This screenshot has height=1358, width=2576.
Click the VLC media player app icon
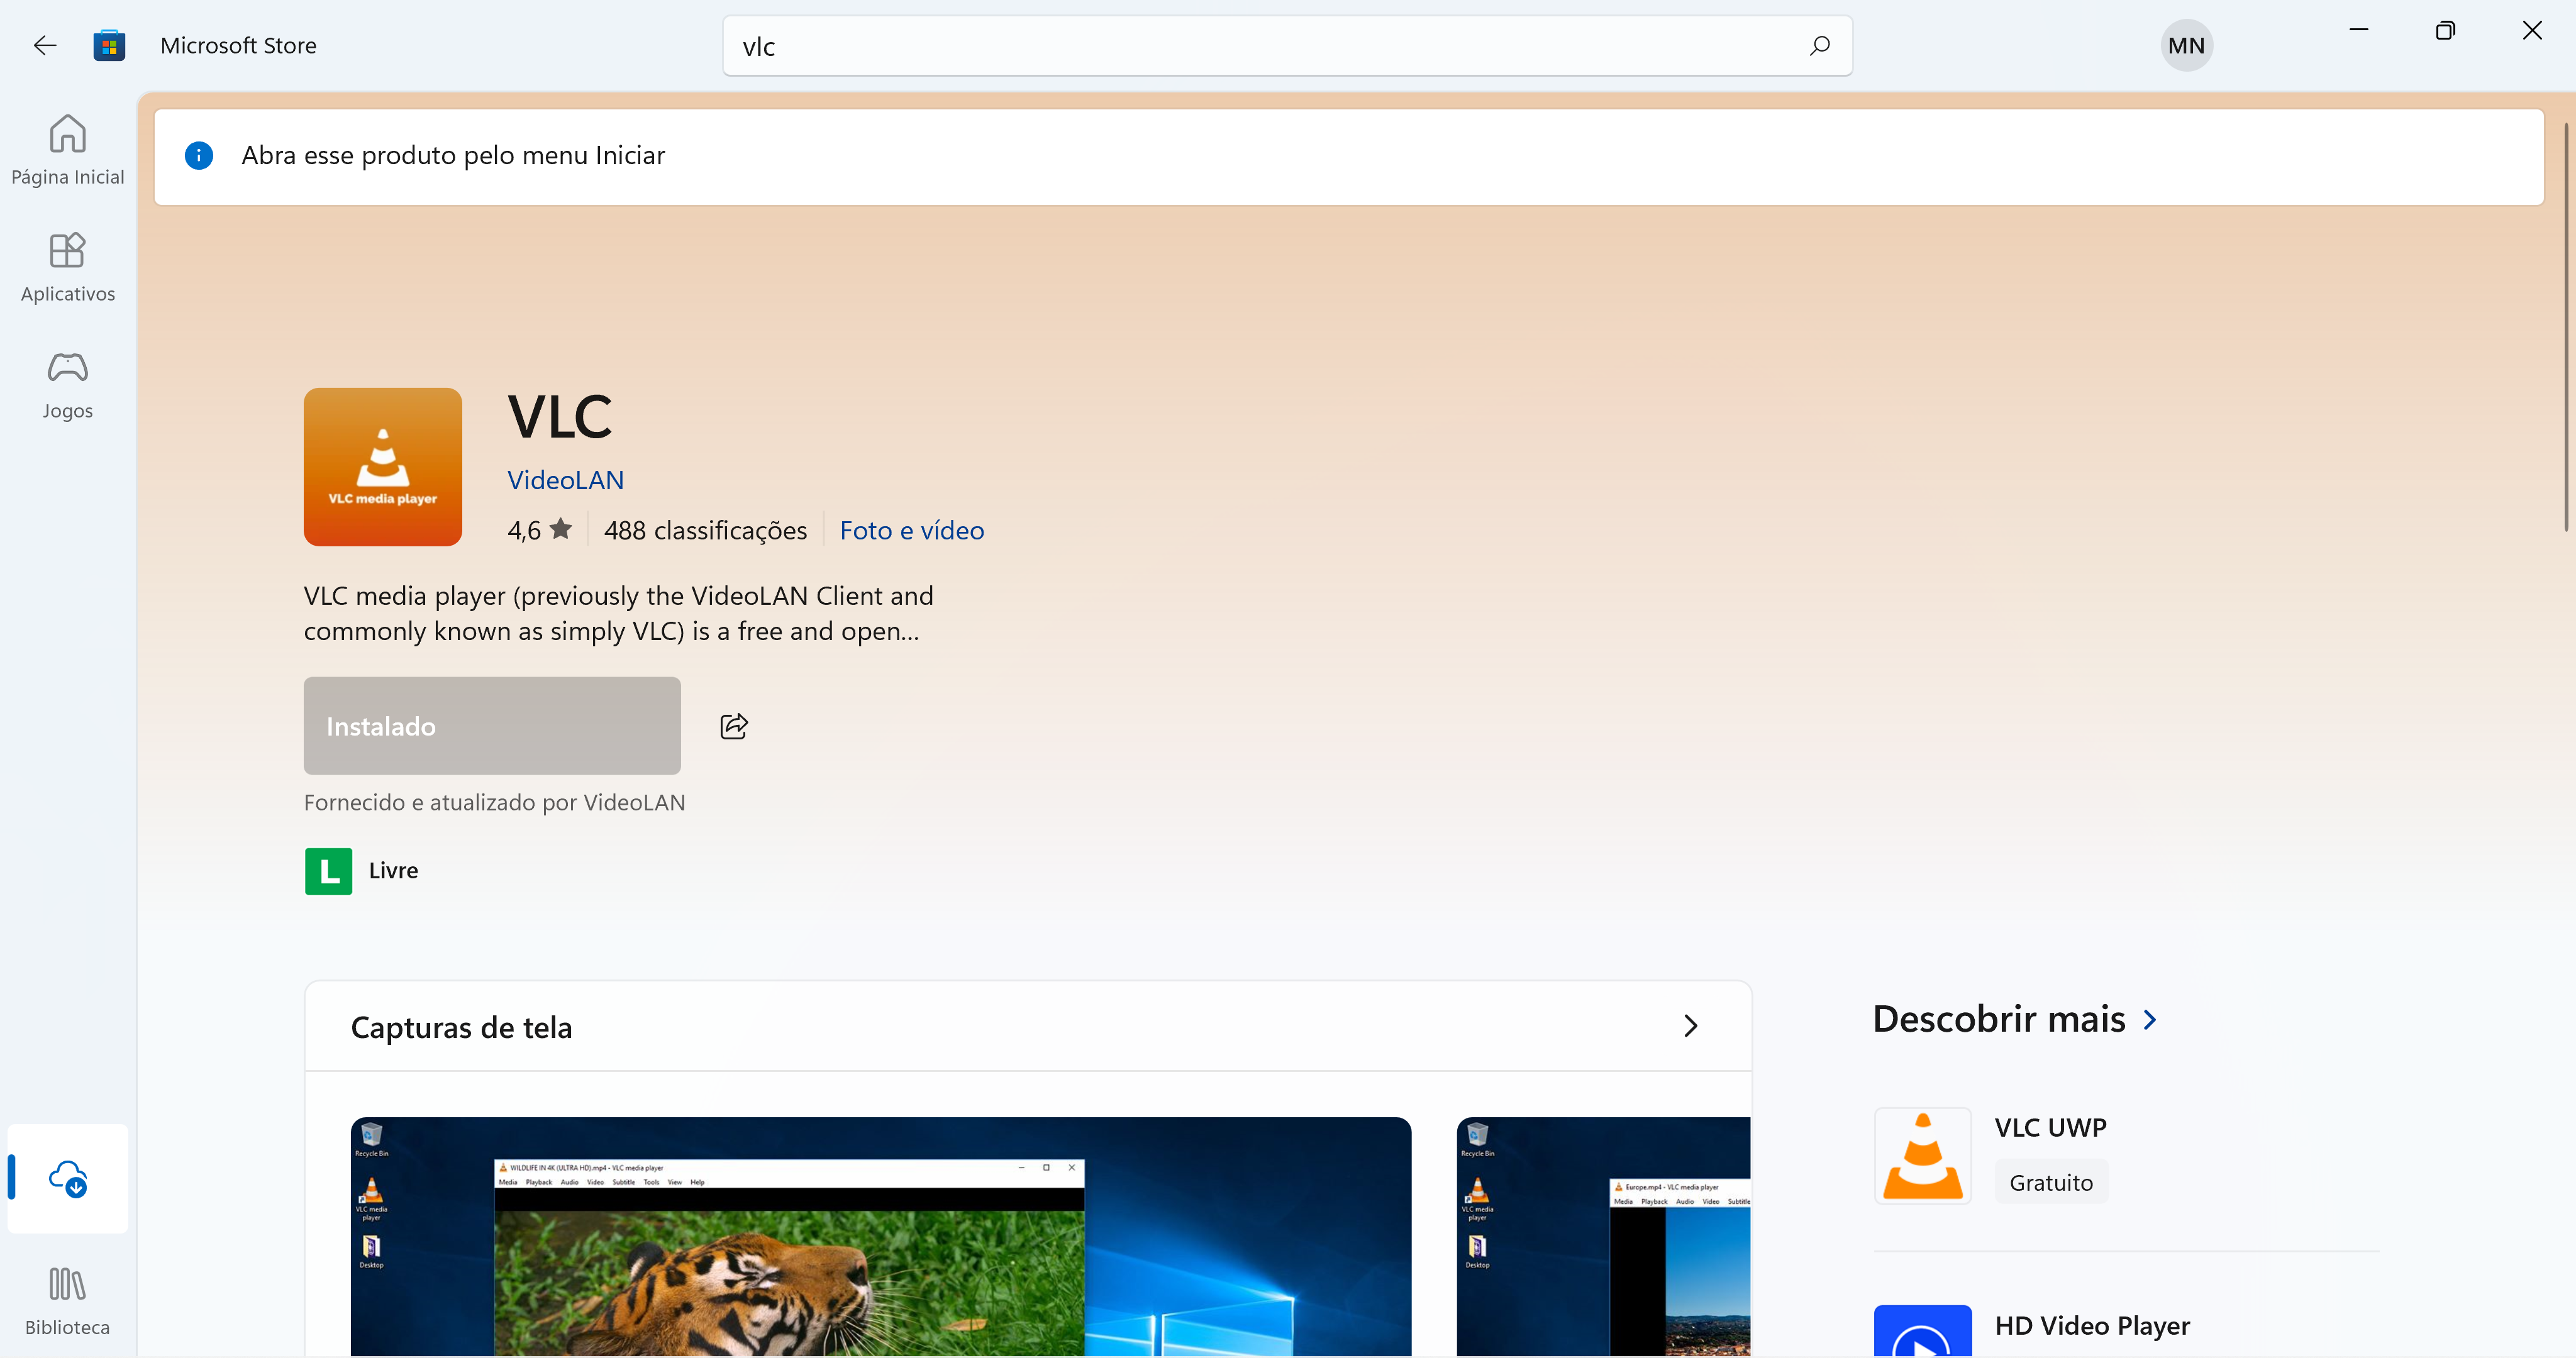click(383, 467)
